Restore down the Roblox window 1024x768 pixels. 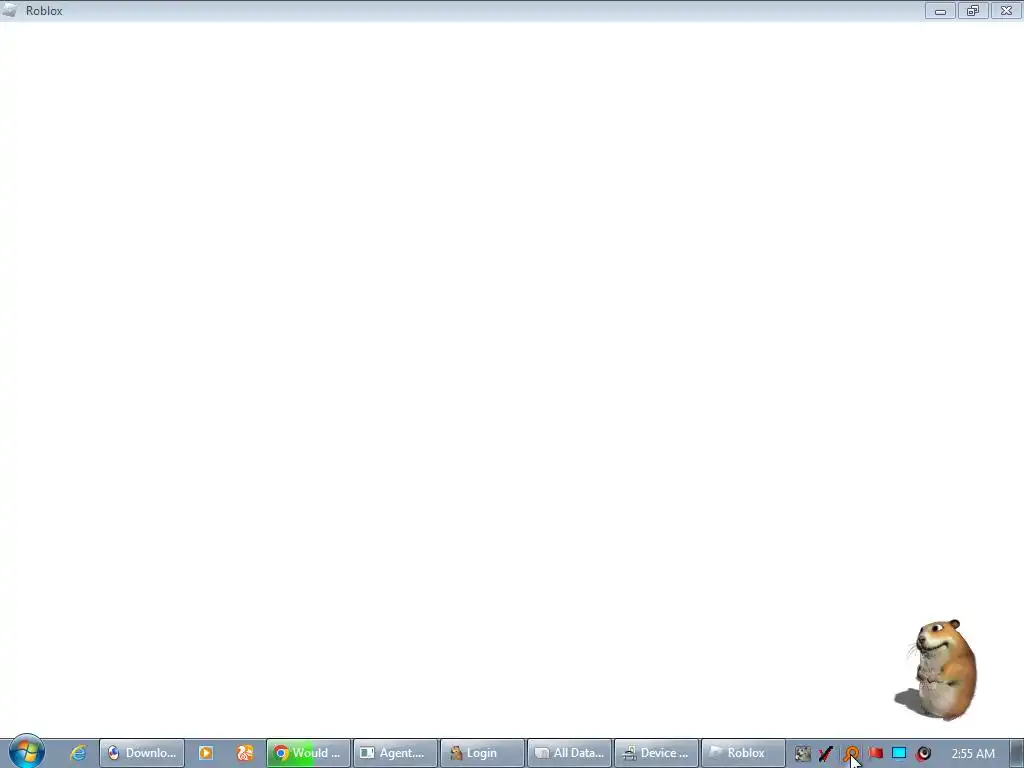click(x=973, y=11)
